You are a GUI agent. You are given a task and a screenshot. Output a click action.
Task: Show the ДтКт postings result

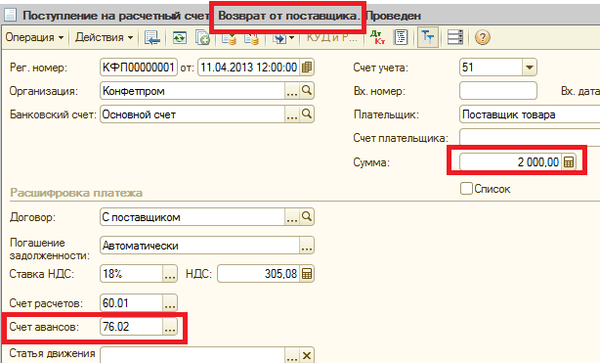[x=378, y=37]
